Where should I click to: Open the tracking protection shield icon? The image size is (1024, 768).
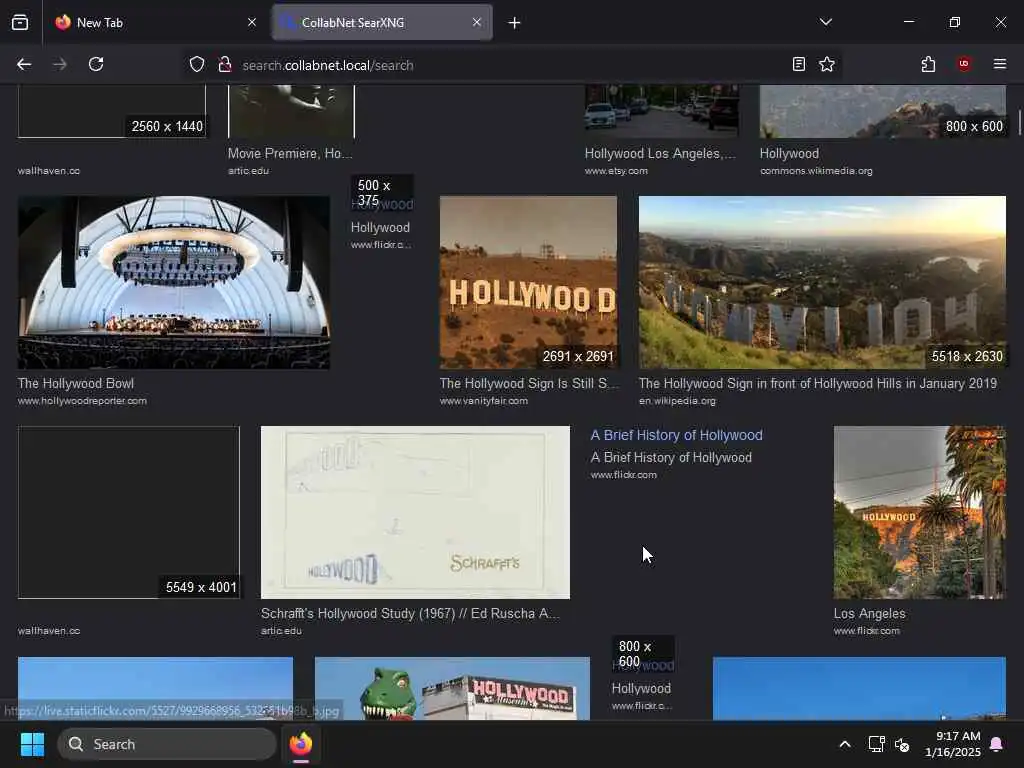tap(197, 64)
